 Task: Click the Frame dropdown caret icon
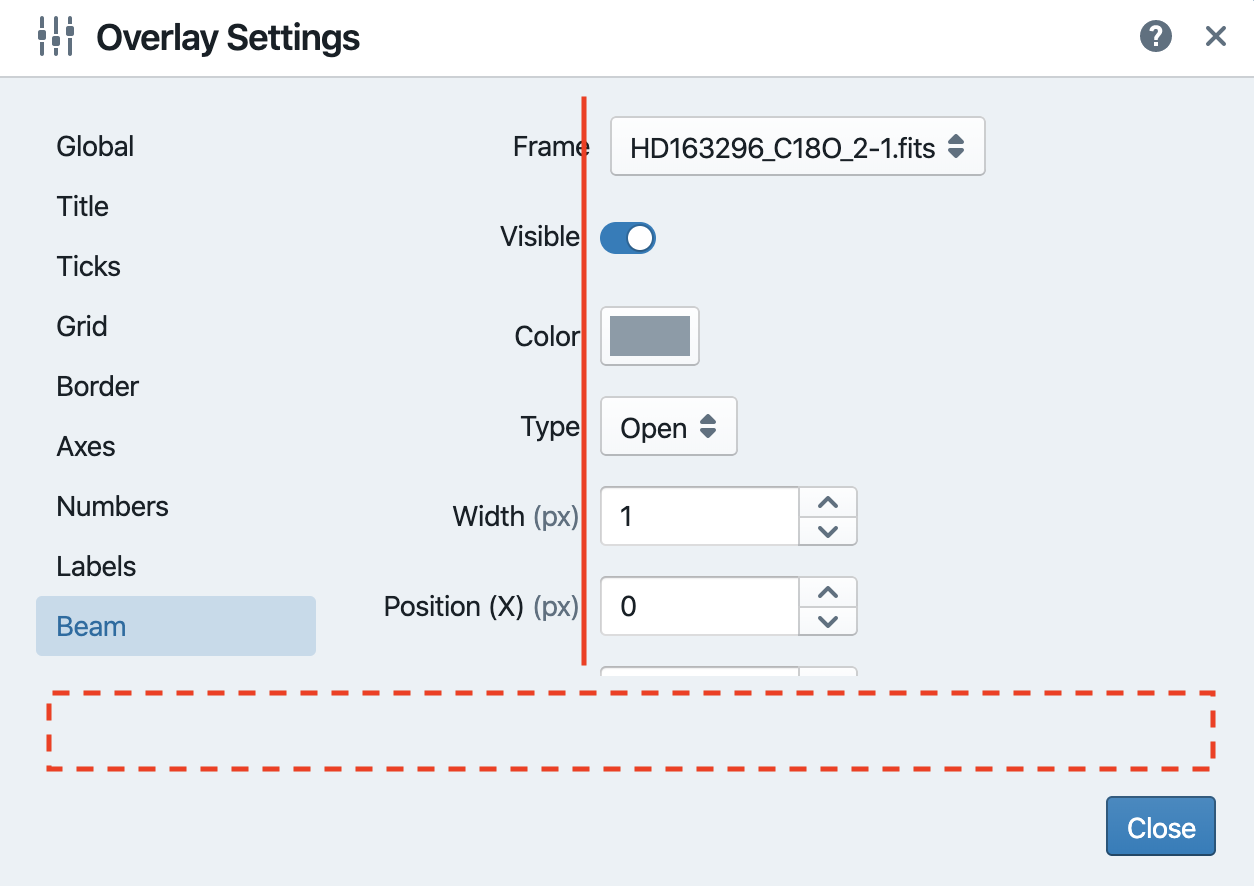click(x=956, y=146)
